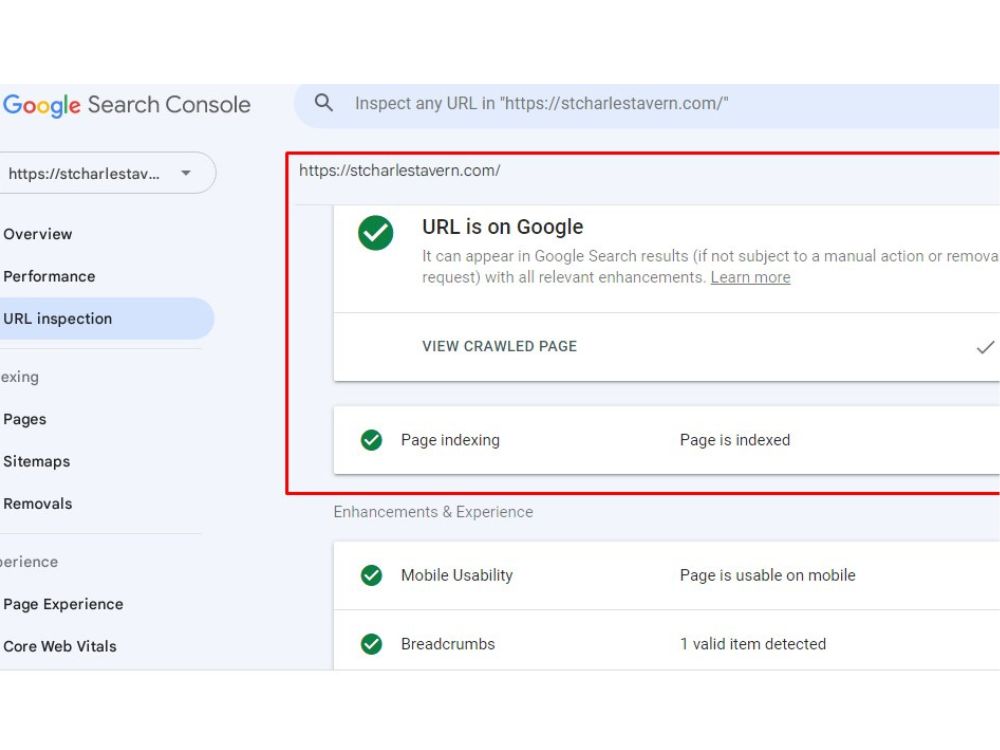Focus the Inspect any URL search field
Viewport: 1000px width, 750px height.
coord(647,105)
